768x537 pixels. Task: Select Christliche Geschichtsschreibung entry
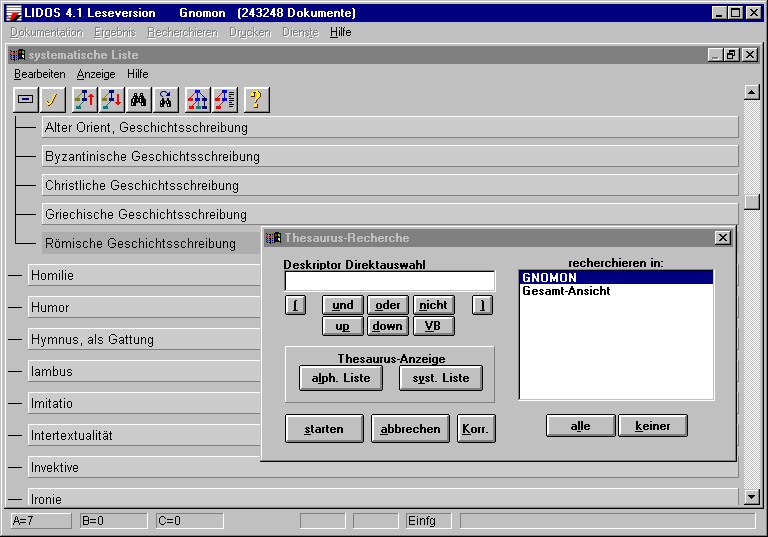(390, 185)
